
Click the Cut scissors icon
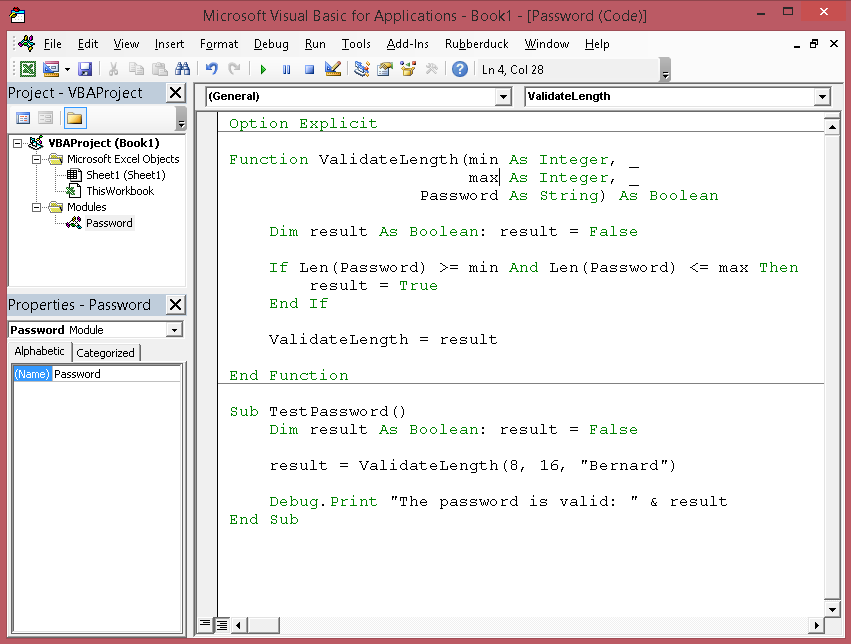(x=113, y=69)
